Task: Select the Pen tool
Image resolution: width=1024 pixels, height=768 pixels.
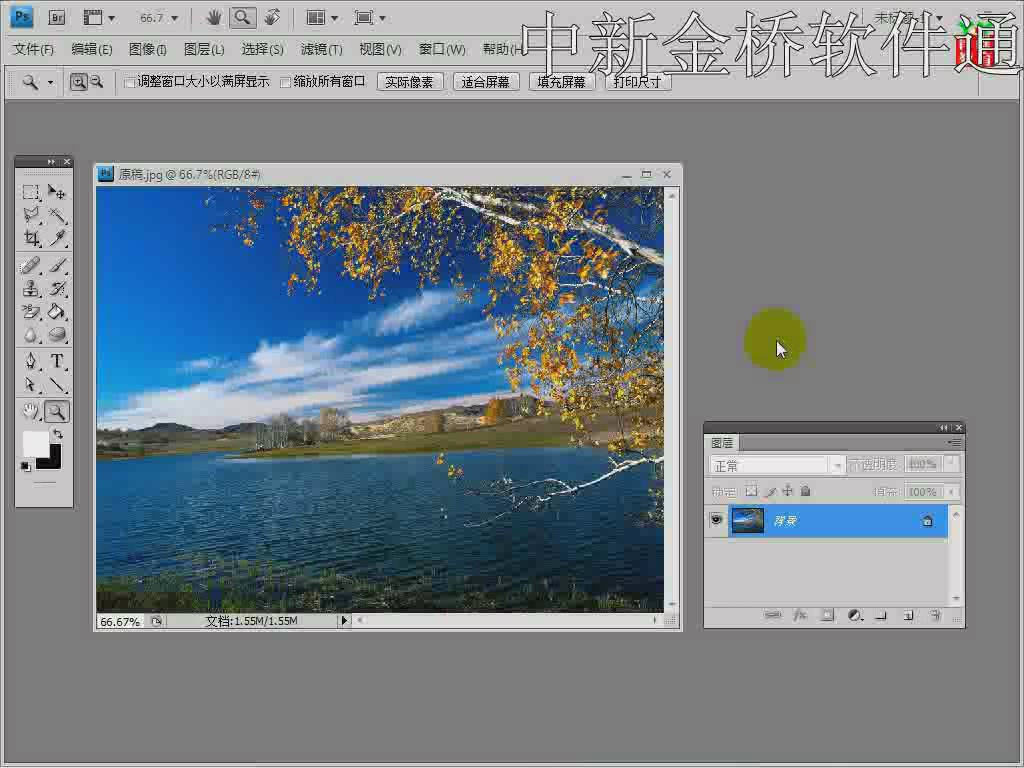Action: (x=31, y=361)
